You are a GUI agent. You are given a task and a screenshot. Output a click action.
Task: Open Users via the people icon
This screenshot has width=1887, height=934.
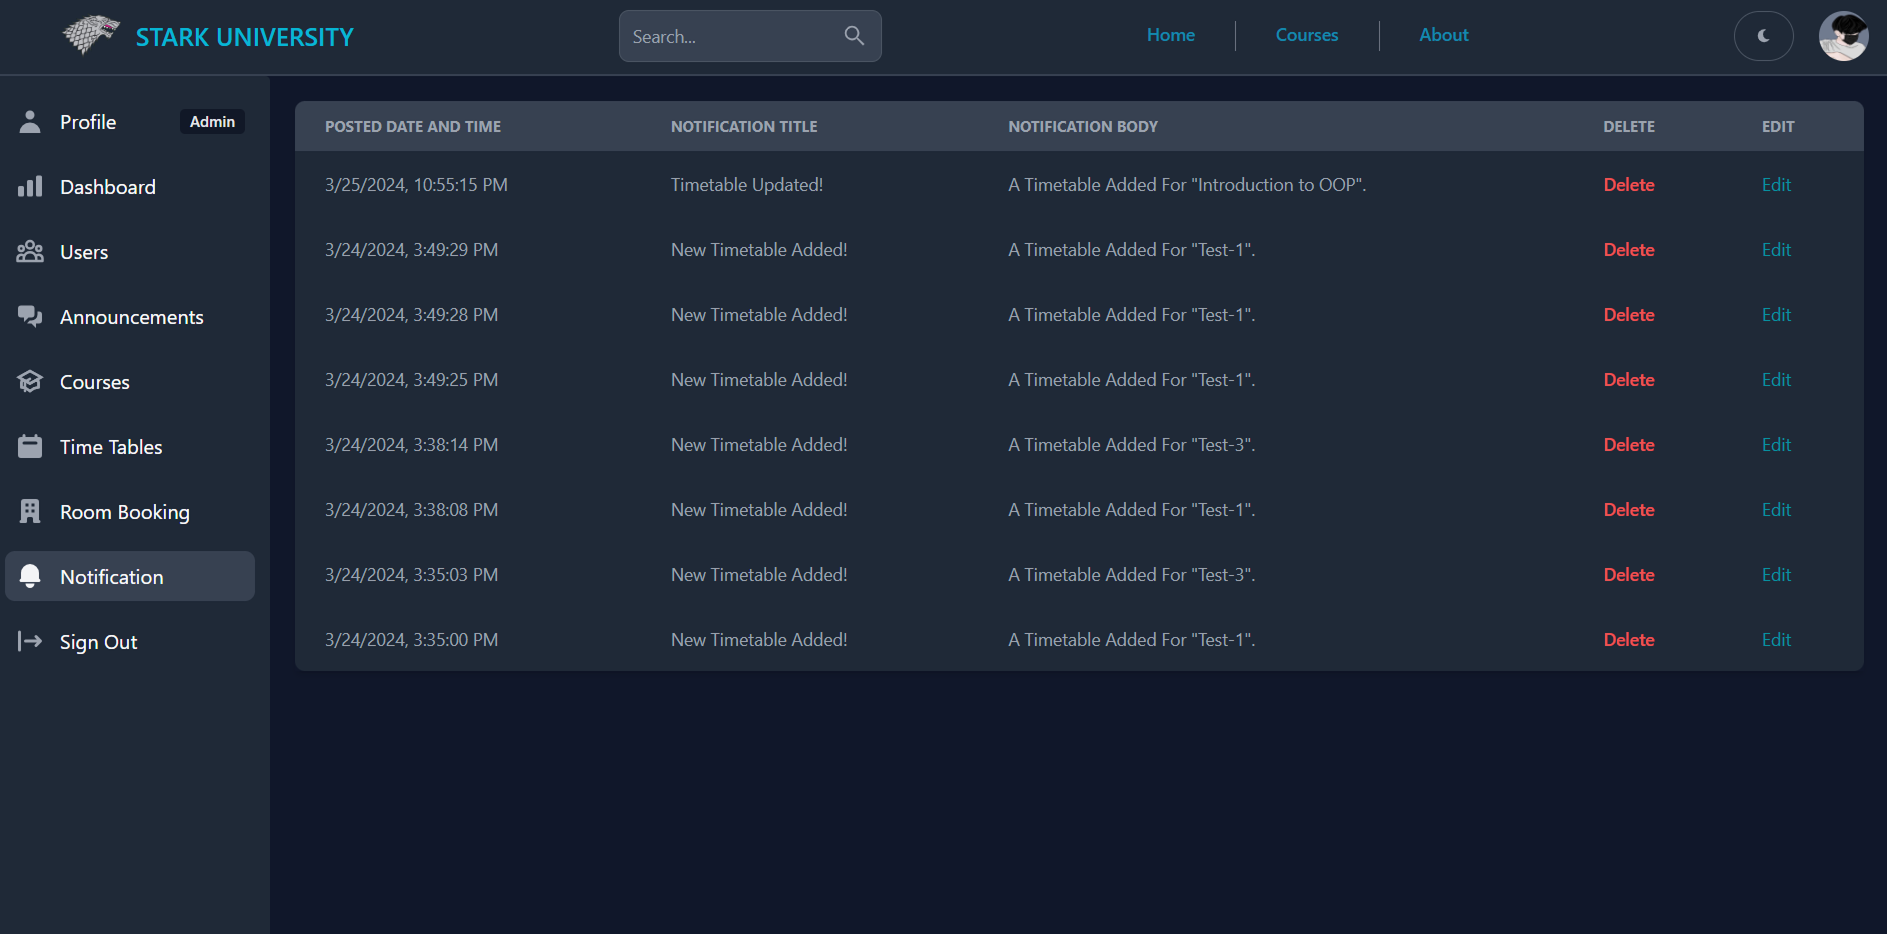(x=30, y=251)
